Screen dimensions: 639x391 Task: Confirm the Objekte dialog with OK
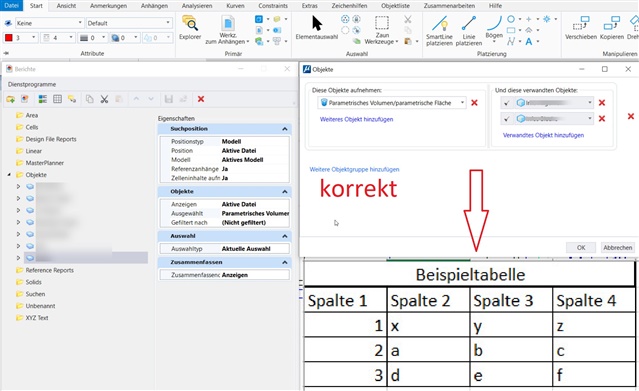581,247
